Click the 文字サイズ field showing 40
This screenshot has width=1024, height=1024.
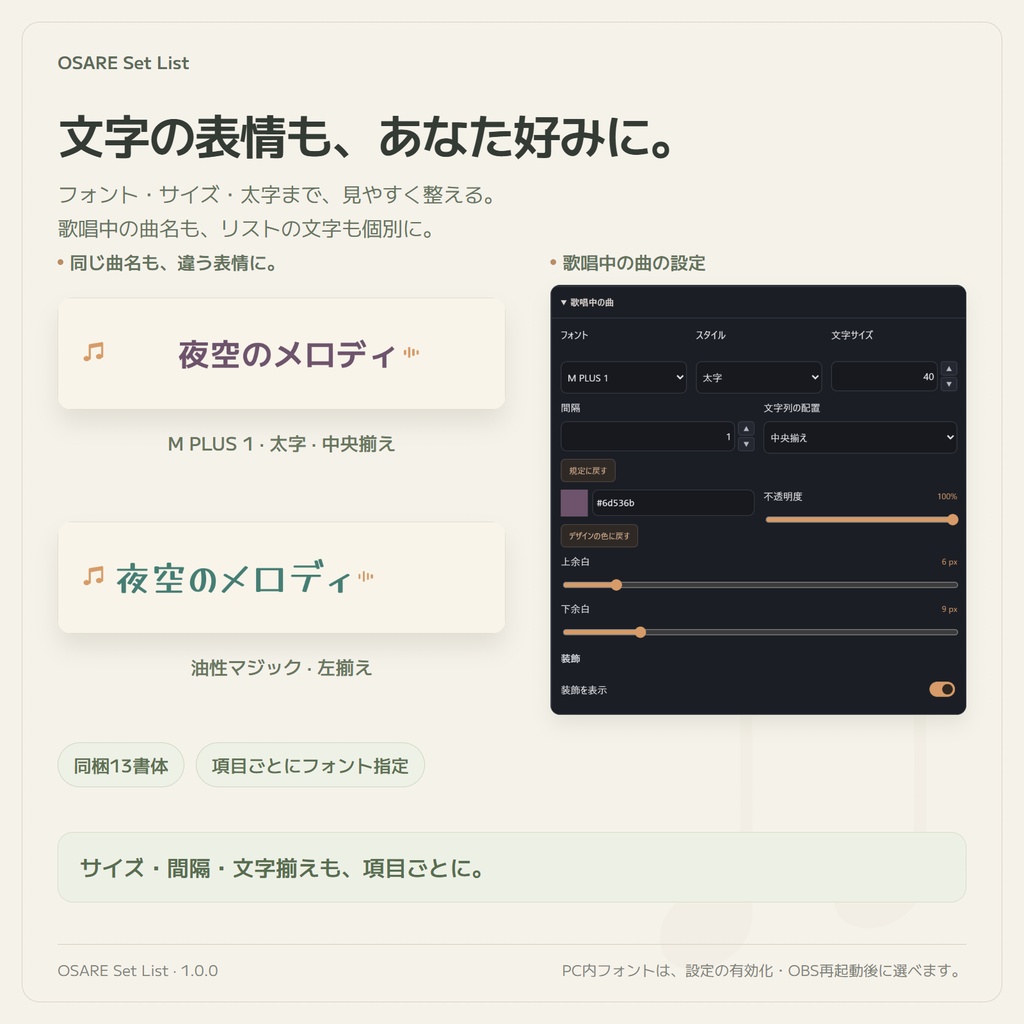pyautogui.click(x=884, y=377)
